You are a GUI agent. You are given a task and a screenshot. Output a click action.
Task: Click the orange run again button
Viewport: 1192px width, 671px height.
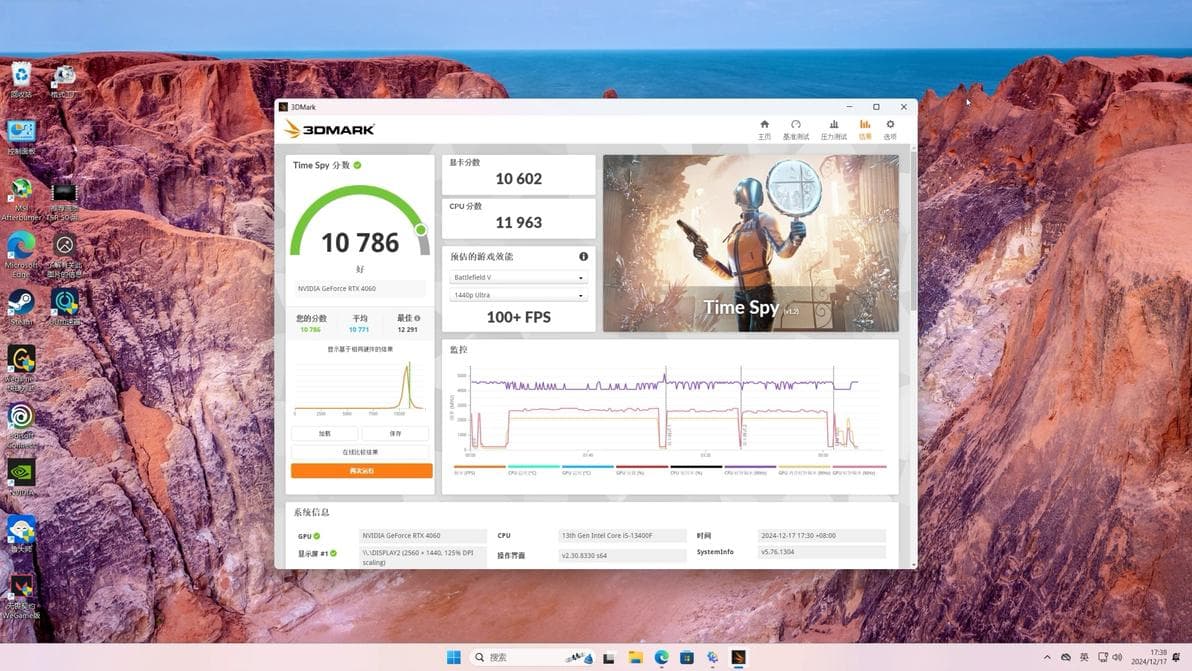pos(361,471)
